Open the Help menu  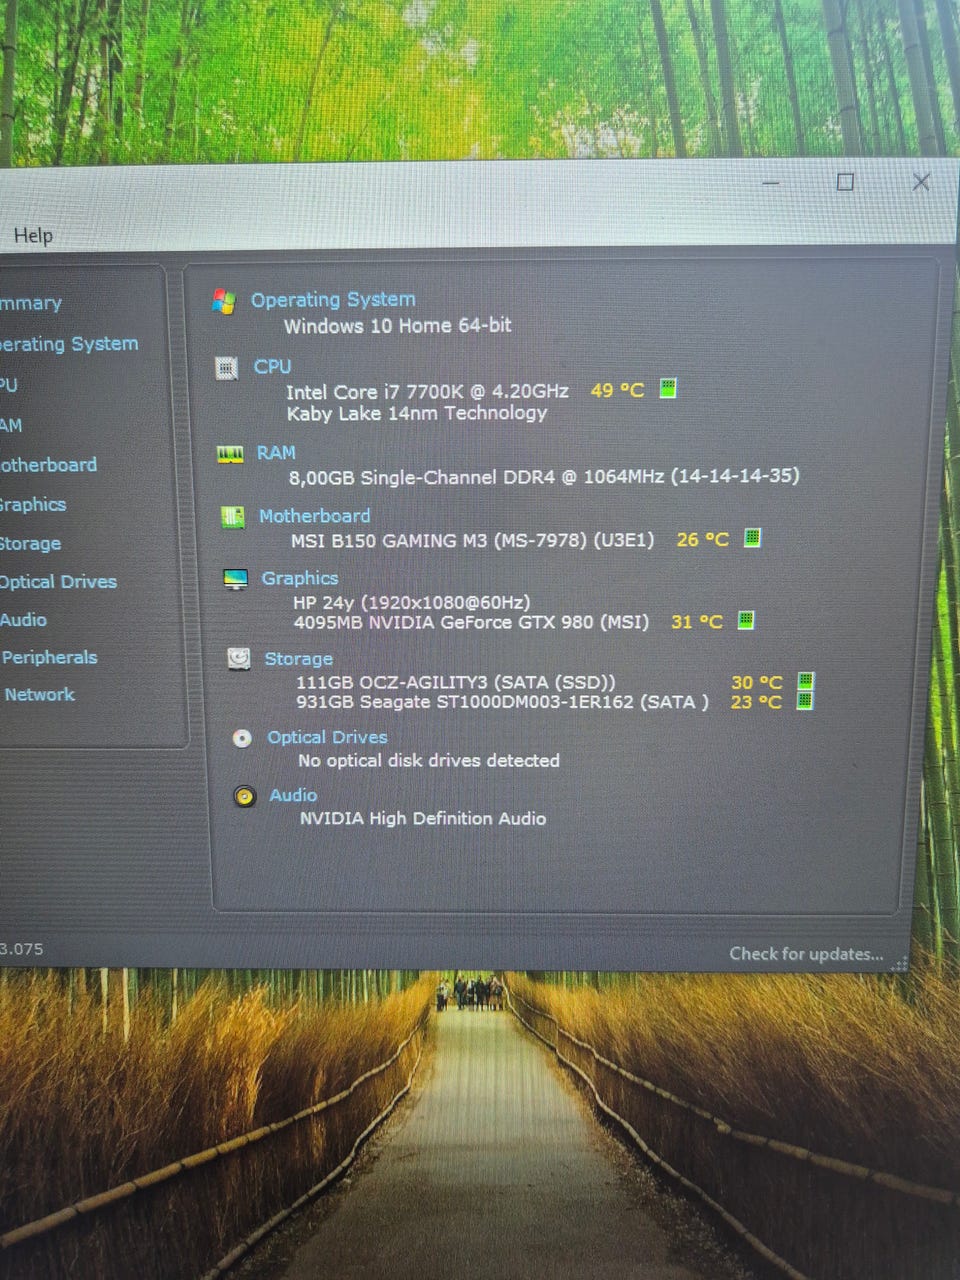pos(33,236)
